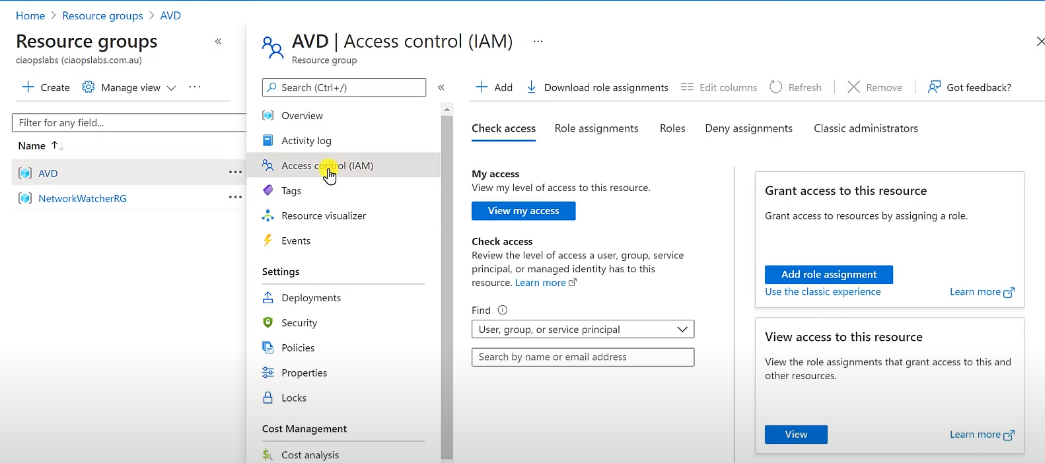Screen dimensions: 1045x463
Task: Expand the Manage view dropdown
Action: (171, 88)
